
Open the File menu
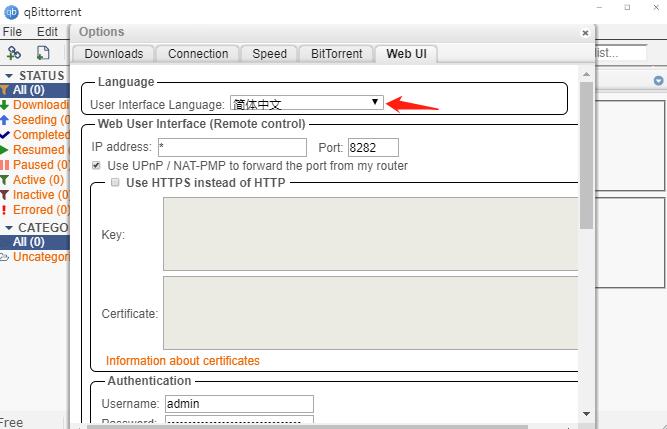click(x=13, y=31)
